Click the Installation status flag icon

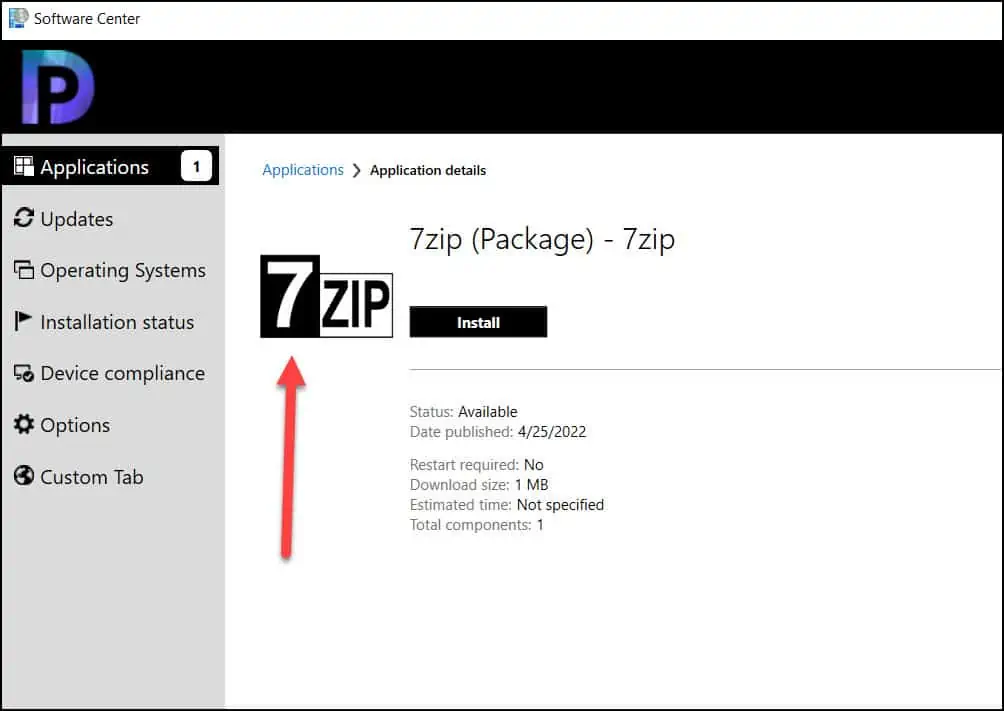point(22,321)
